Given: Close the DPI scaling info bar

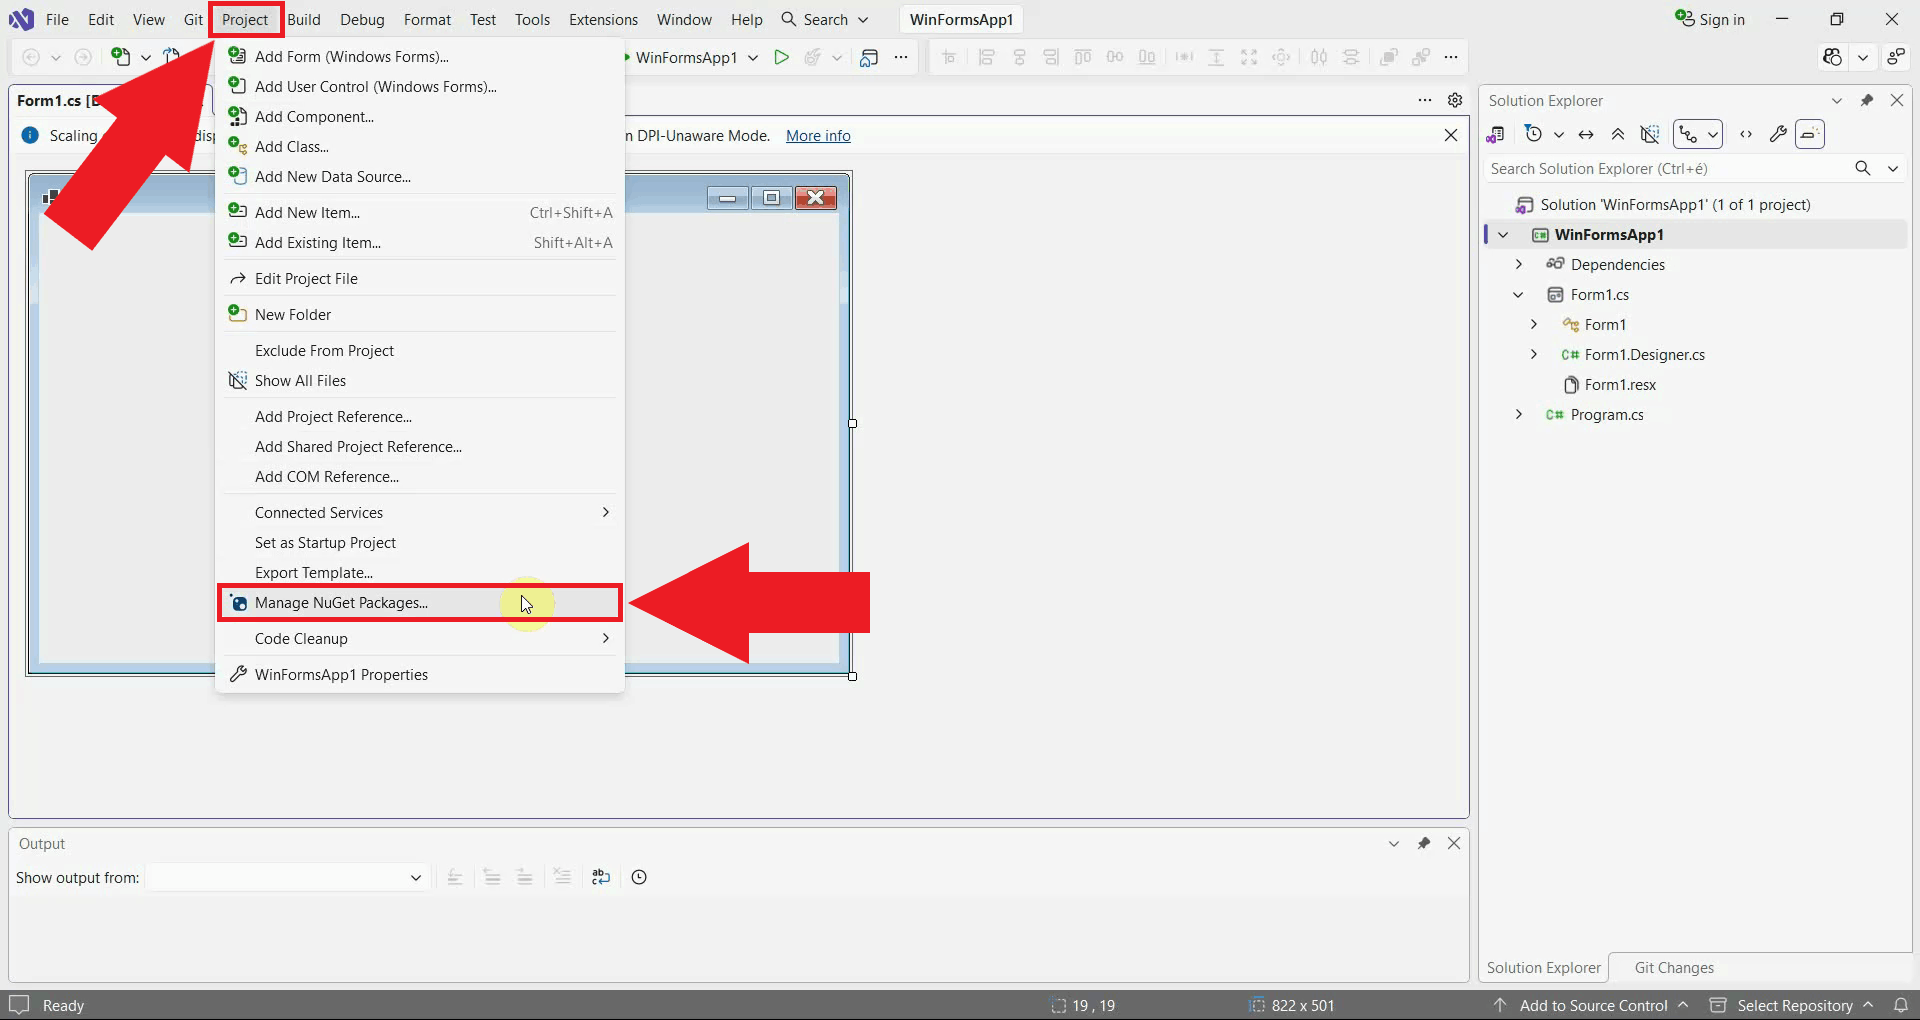Looking at the screenshot, I should pyautogui.click(x=1451, y=135).
